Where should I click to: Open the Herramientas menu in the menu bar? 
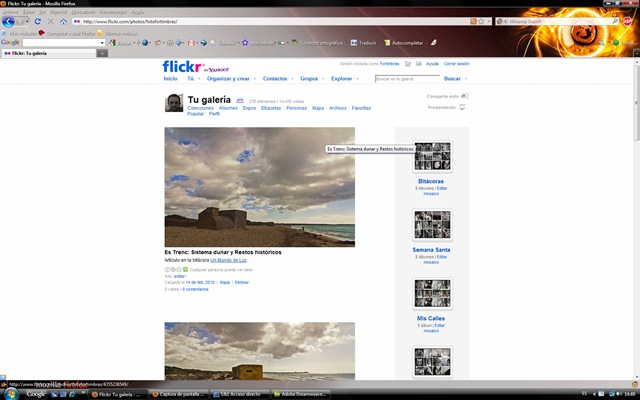point(113,12)
